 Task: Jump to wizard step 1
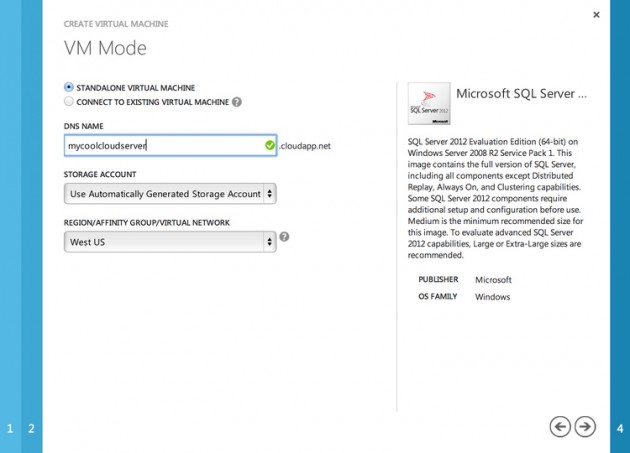click(x=10, y=429)
